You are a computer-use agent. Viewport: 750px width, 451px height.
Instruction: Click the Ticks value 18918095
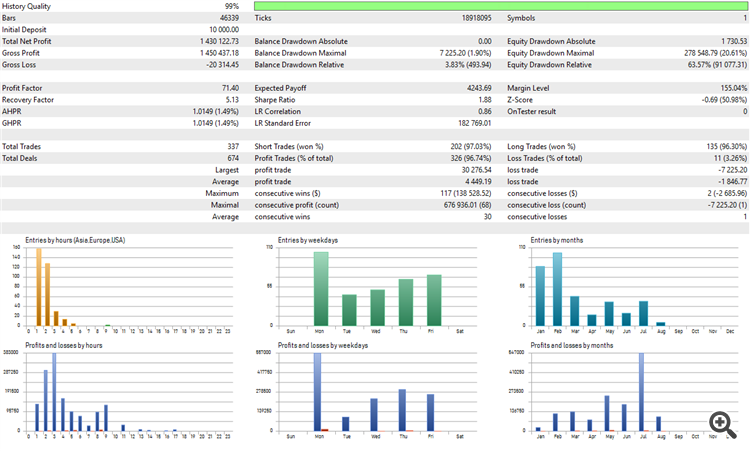click(476, 18)
